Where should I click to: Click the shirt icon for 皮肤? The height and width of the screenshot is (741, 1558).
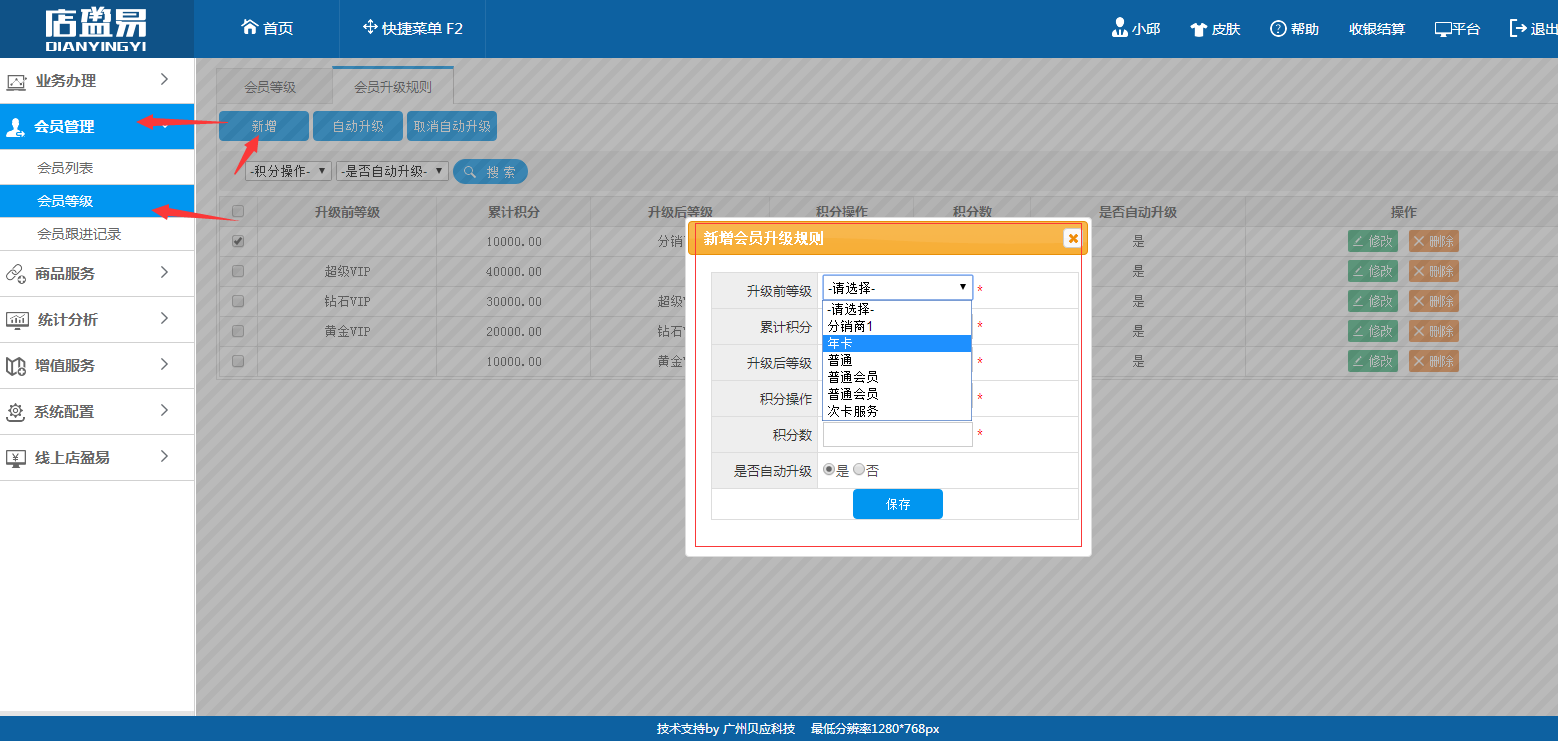[x=1199, y=29]
